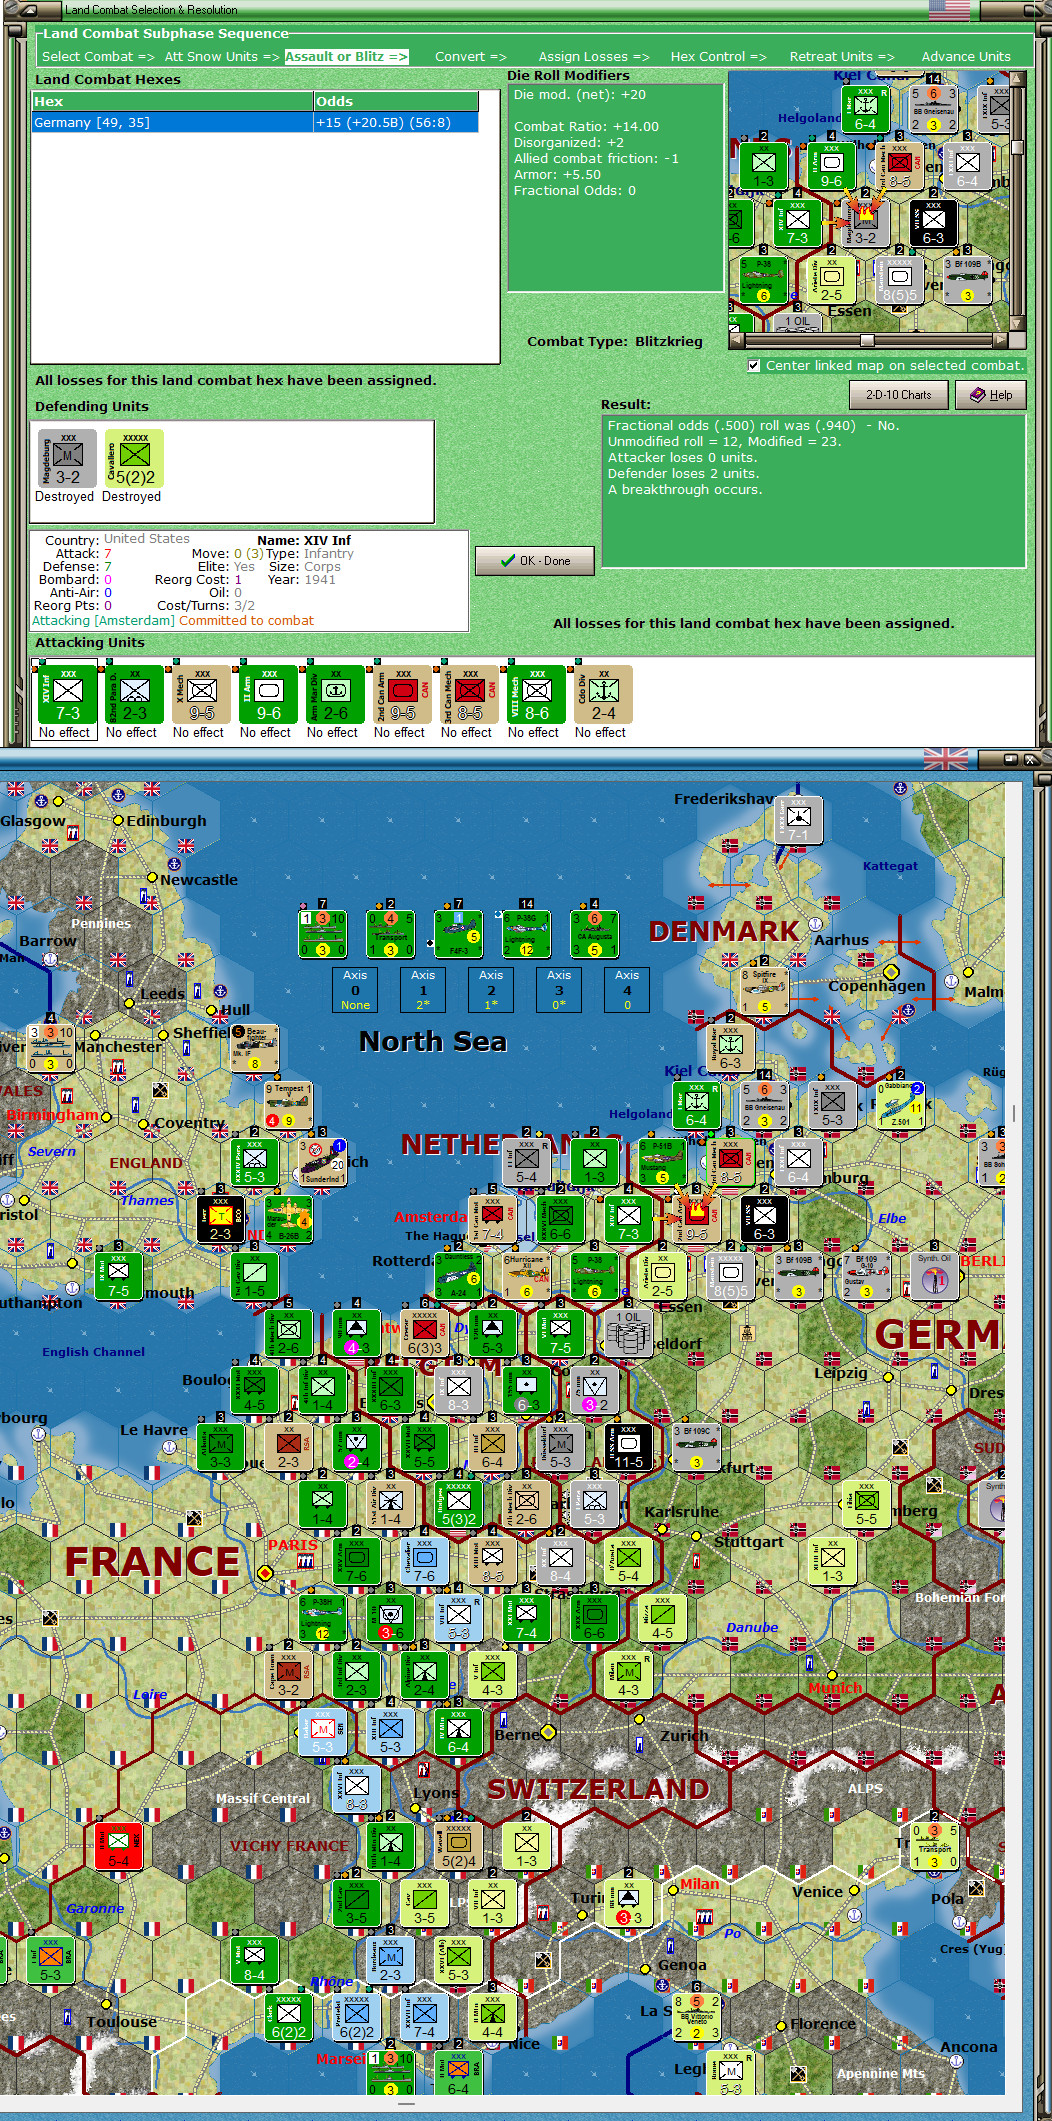The width and height of the screenshot is (1052, 2121).
Task: Click black 11-5 armor unit near Frankfurt
Action: tap(629, 1446)
